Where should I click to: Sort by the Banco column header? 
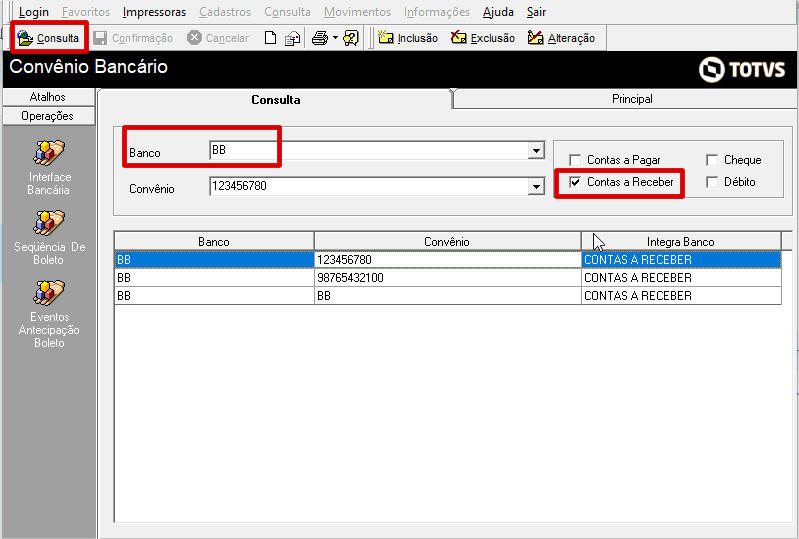pos(214,241)
